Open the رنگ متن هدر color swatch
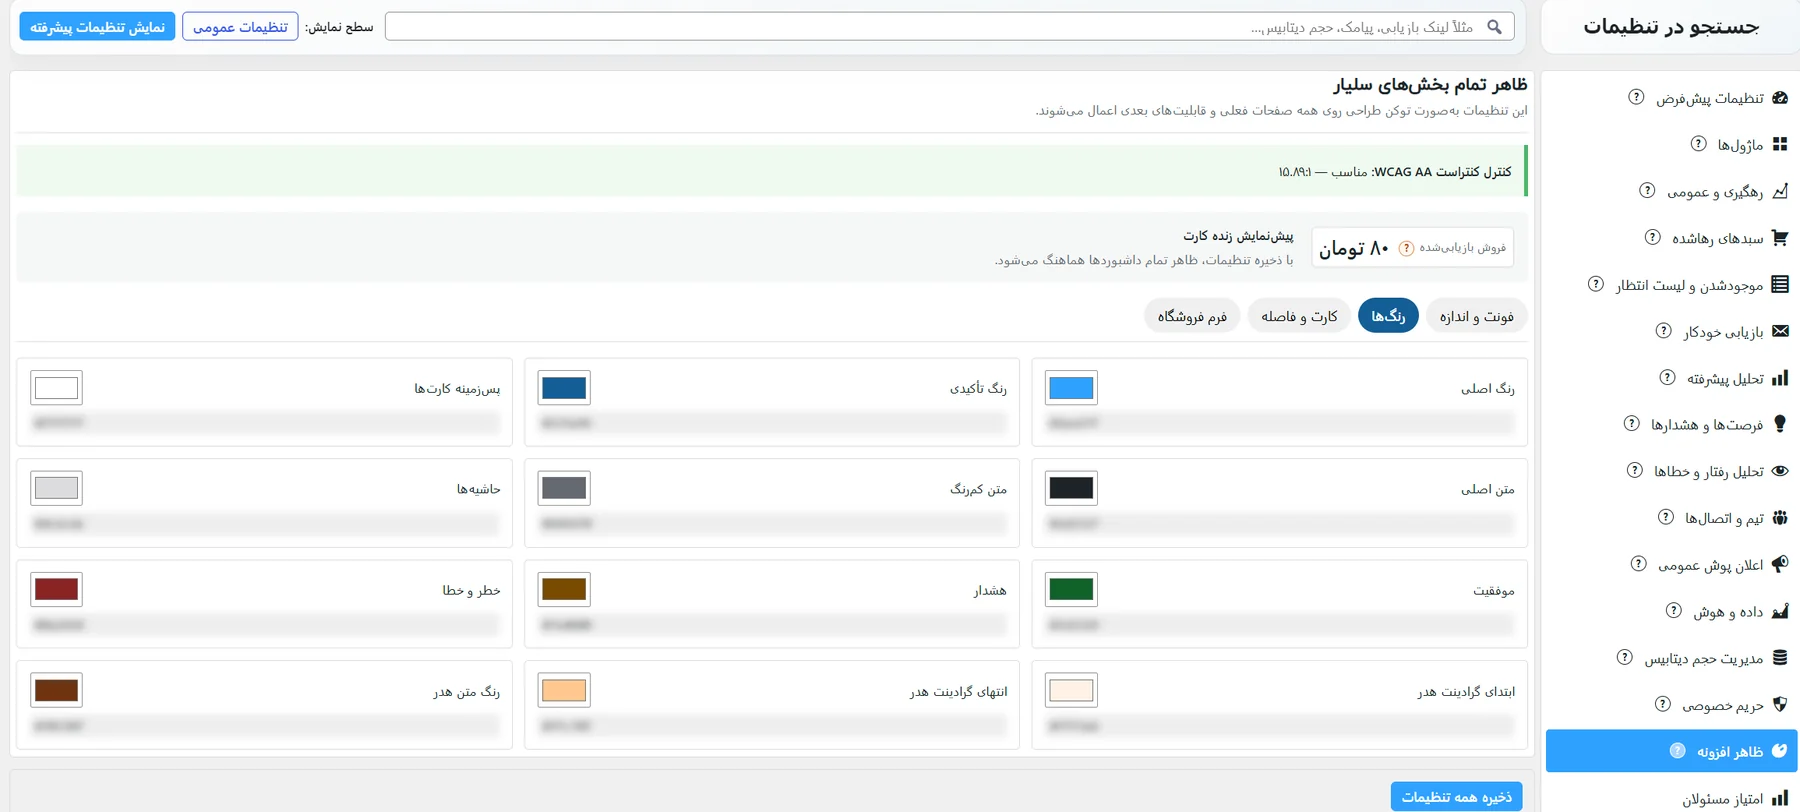The image size is (1800, 812). [56, 690]
